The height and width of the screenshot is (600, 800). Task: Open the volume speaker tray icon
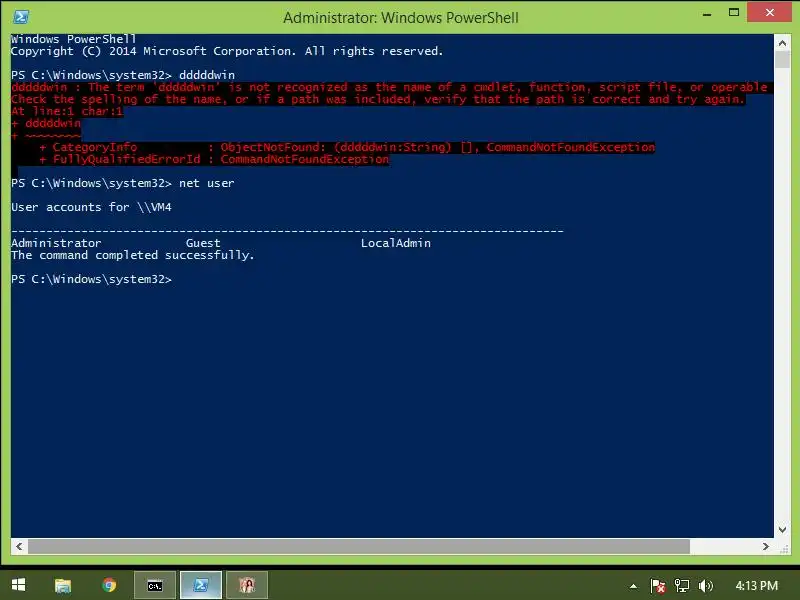pos(706,586)
